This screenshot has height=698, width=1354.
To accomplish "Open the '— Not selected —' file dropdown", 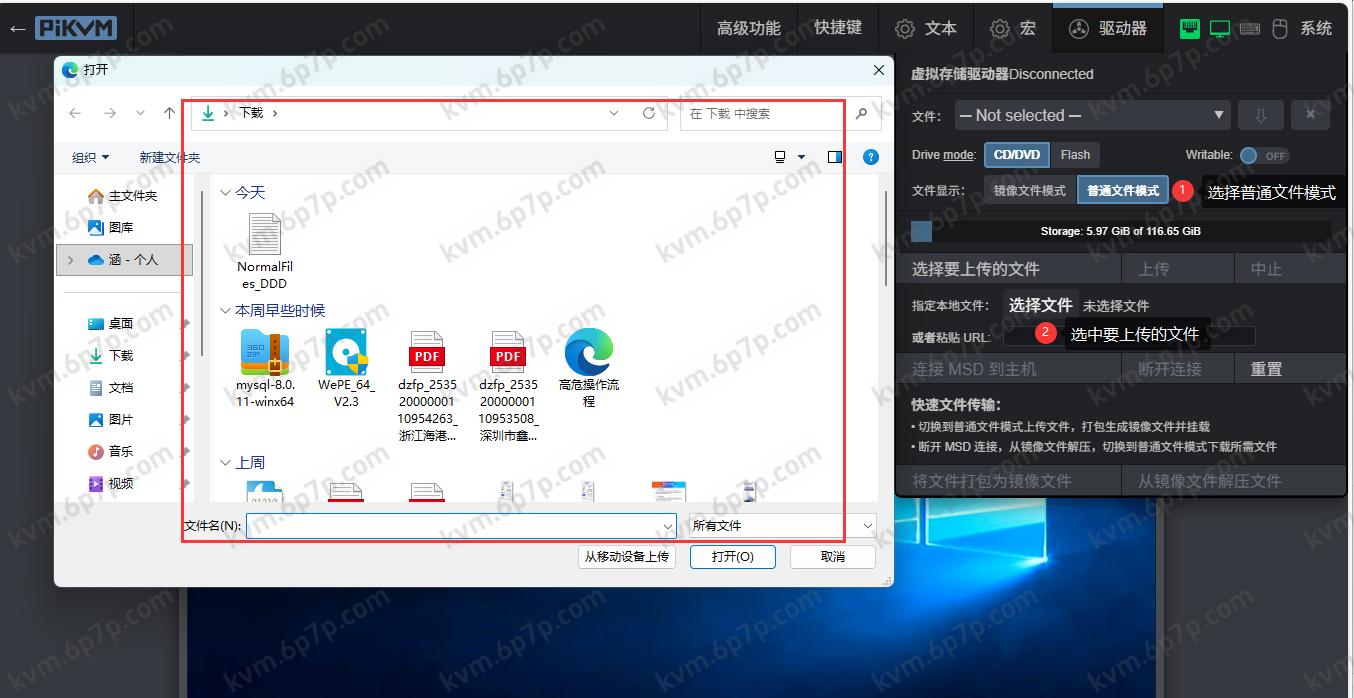I will [x=1092, y=116].
